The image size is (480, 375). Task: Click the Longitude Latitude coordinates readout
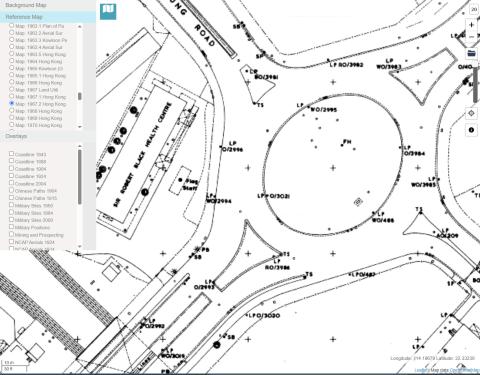[x=433, y=358]
